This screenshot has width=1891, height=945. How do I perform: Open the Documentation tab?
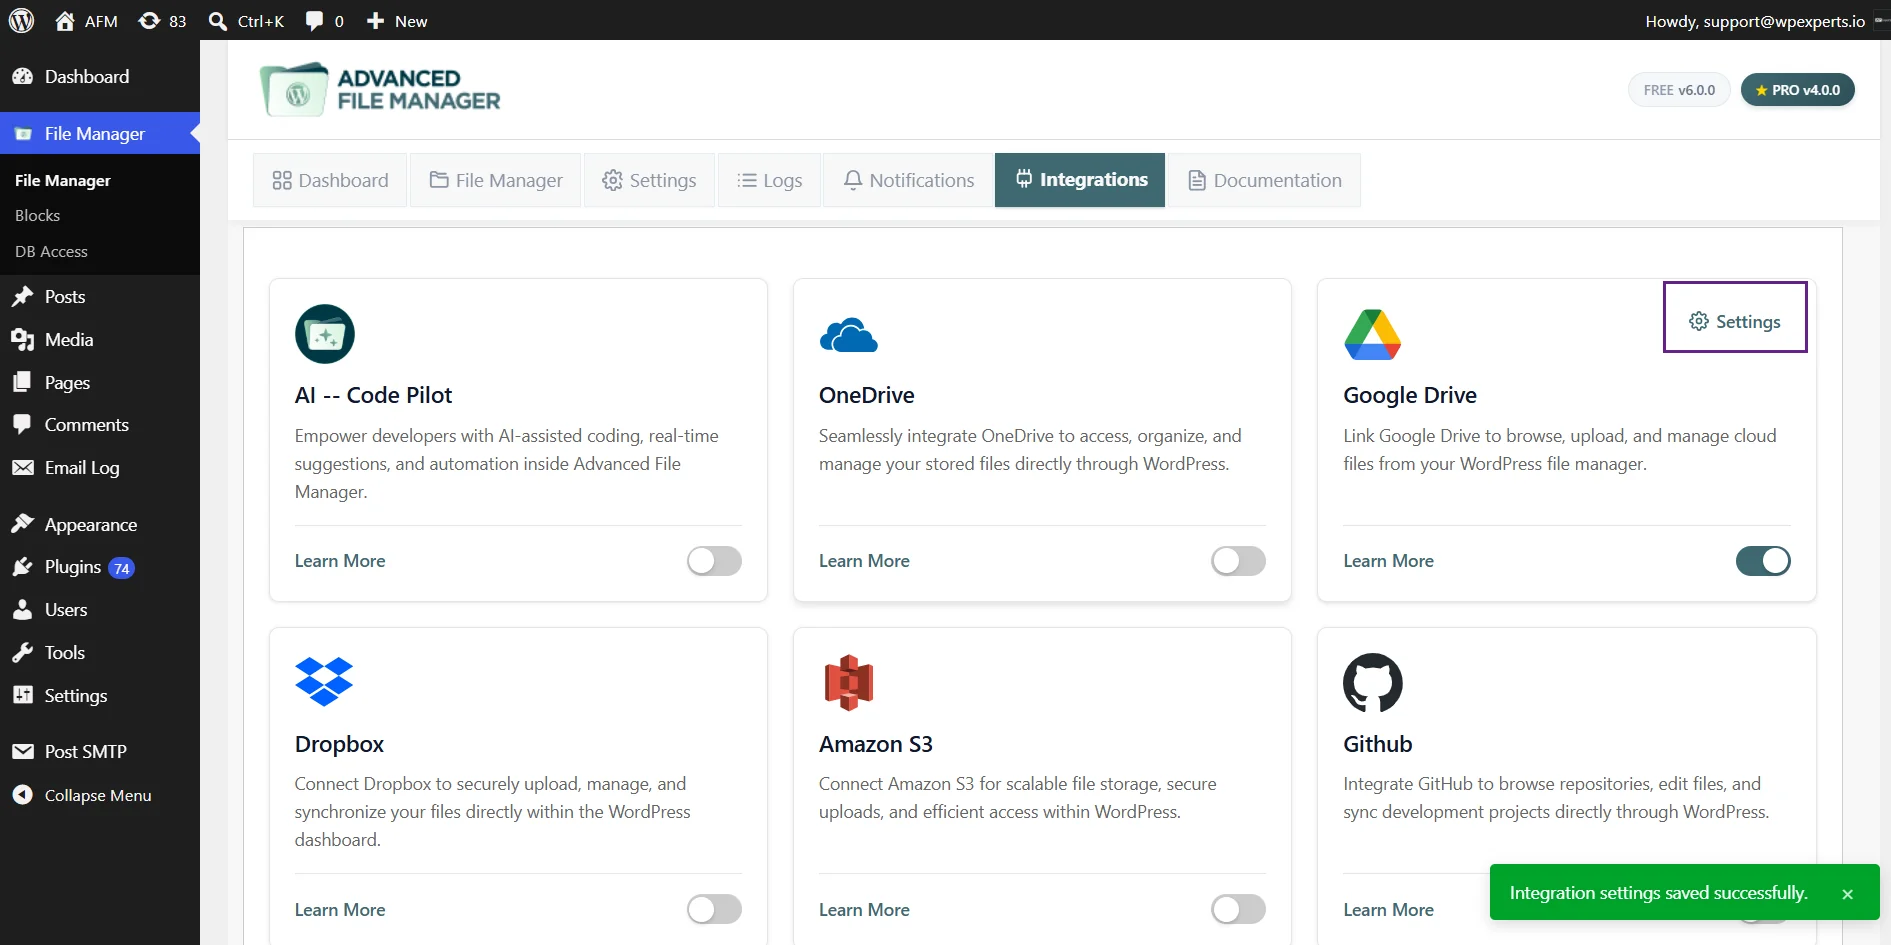click(1265, 180)
